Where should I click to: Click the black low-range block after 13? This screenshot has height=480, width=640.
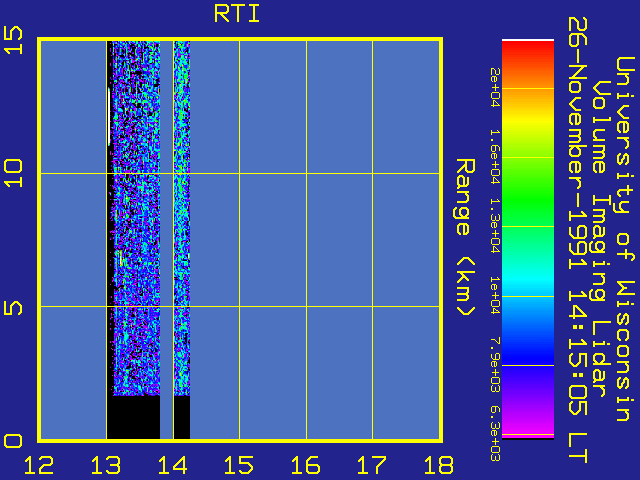(x=133, y=417)
